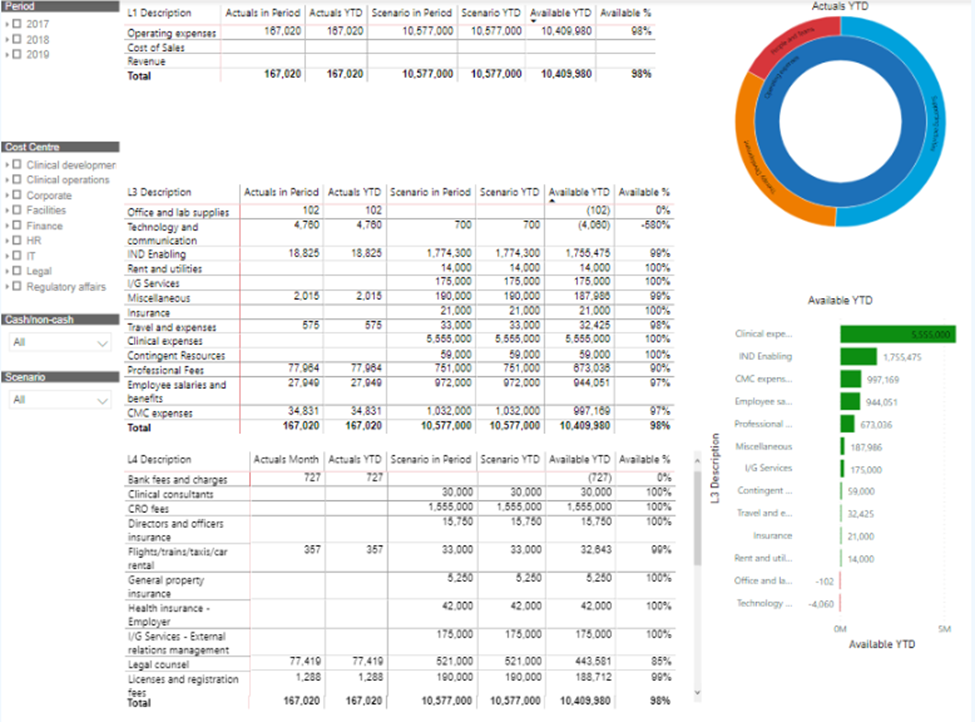Select Operating expenses row in L1 table
The image size is (975, 722).
point(172,33)
